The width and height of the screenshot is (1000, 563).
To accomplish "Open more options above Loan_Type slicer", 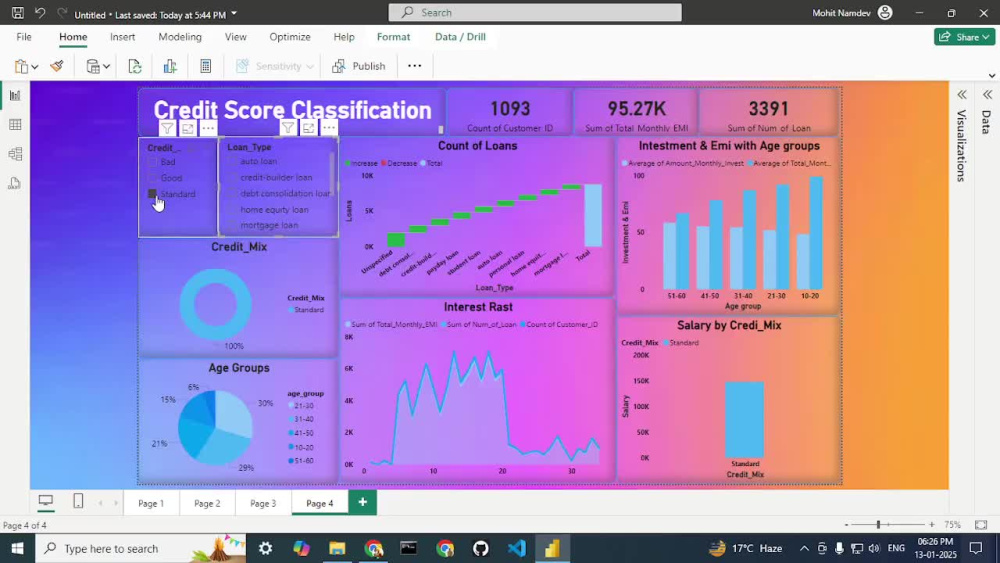I will point(329,128).
